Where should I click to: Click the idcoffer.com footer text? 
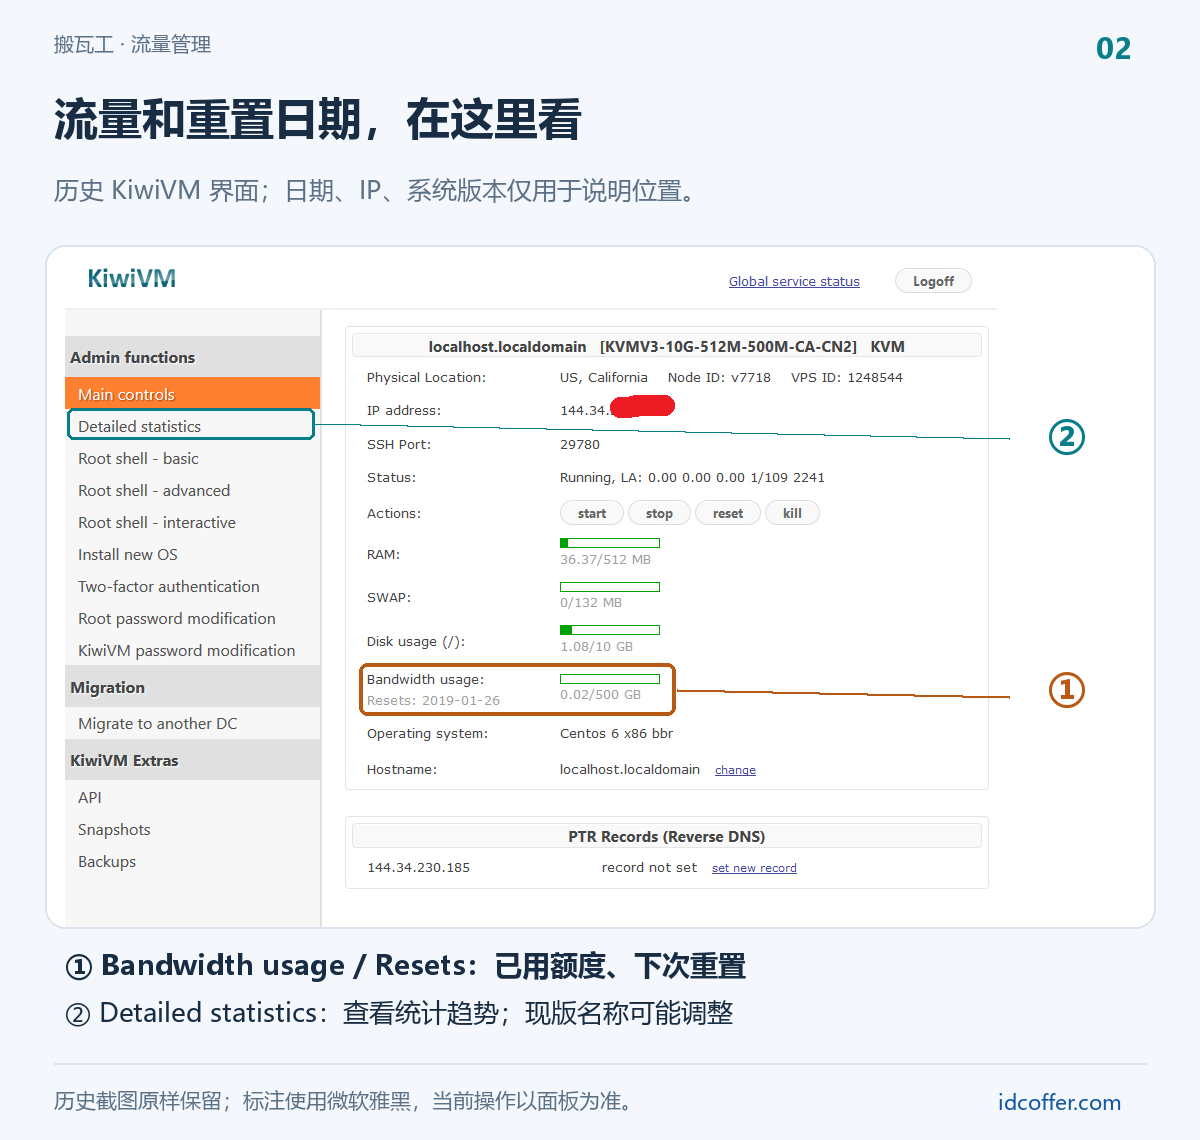tap(1059, 1102)
